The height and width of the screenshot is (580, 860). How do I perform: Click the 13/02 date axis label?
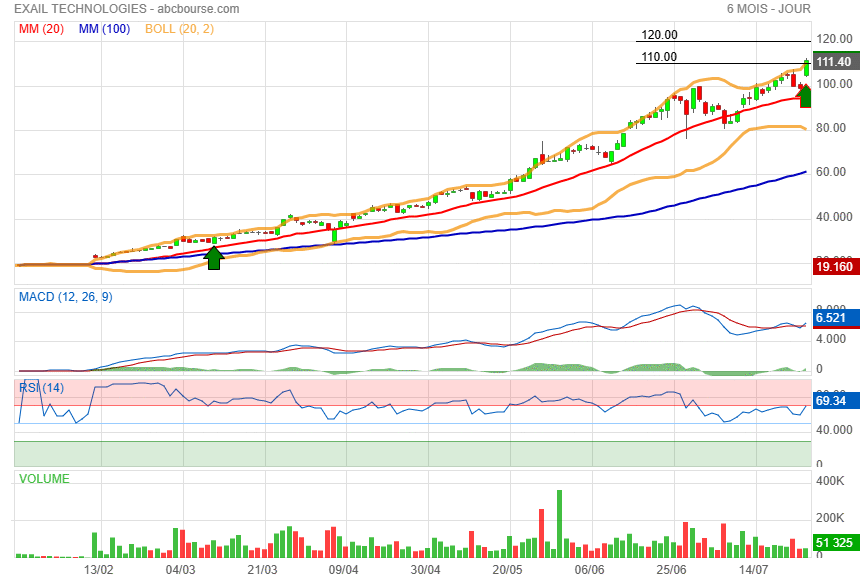[x=99, y=569]
